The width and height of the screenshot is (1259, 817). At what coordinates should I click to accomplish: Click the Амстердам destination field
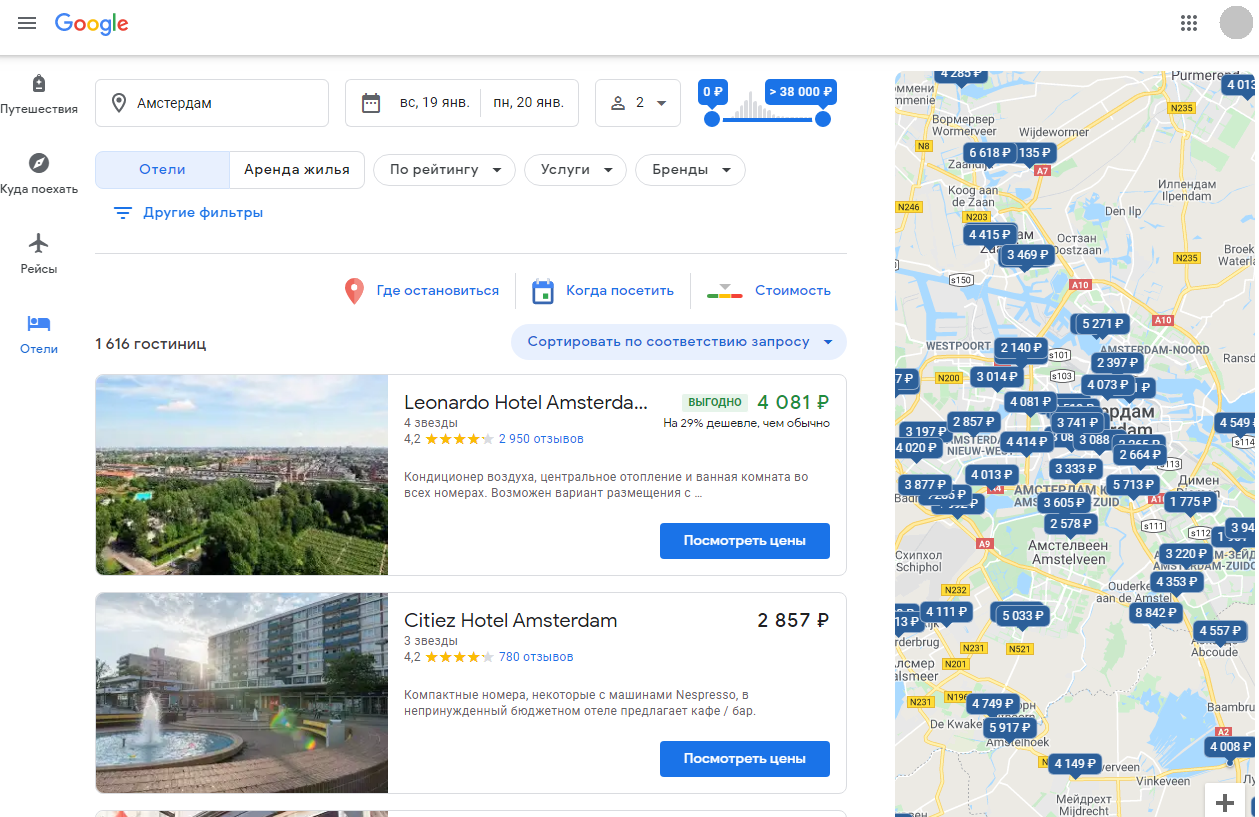click(x=212, y=103)
